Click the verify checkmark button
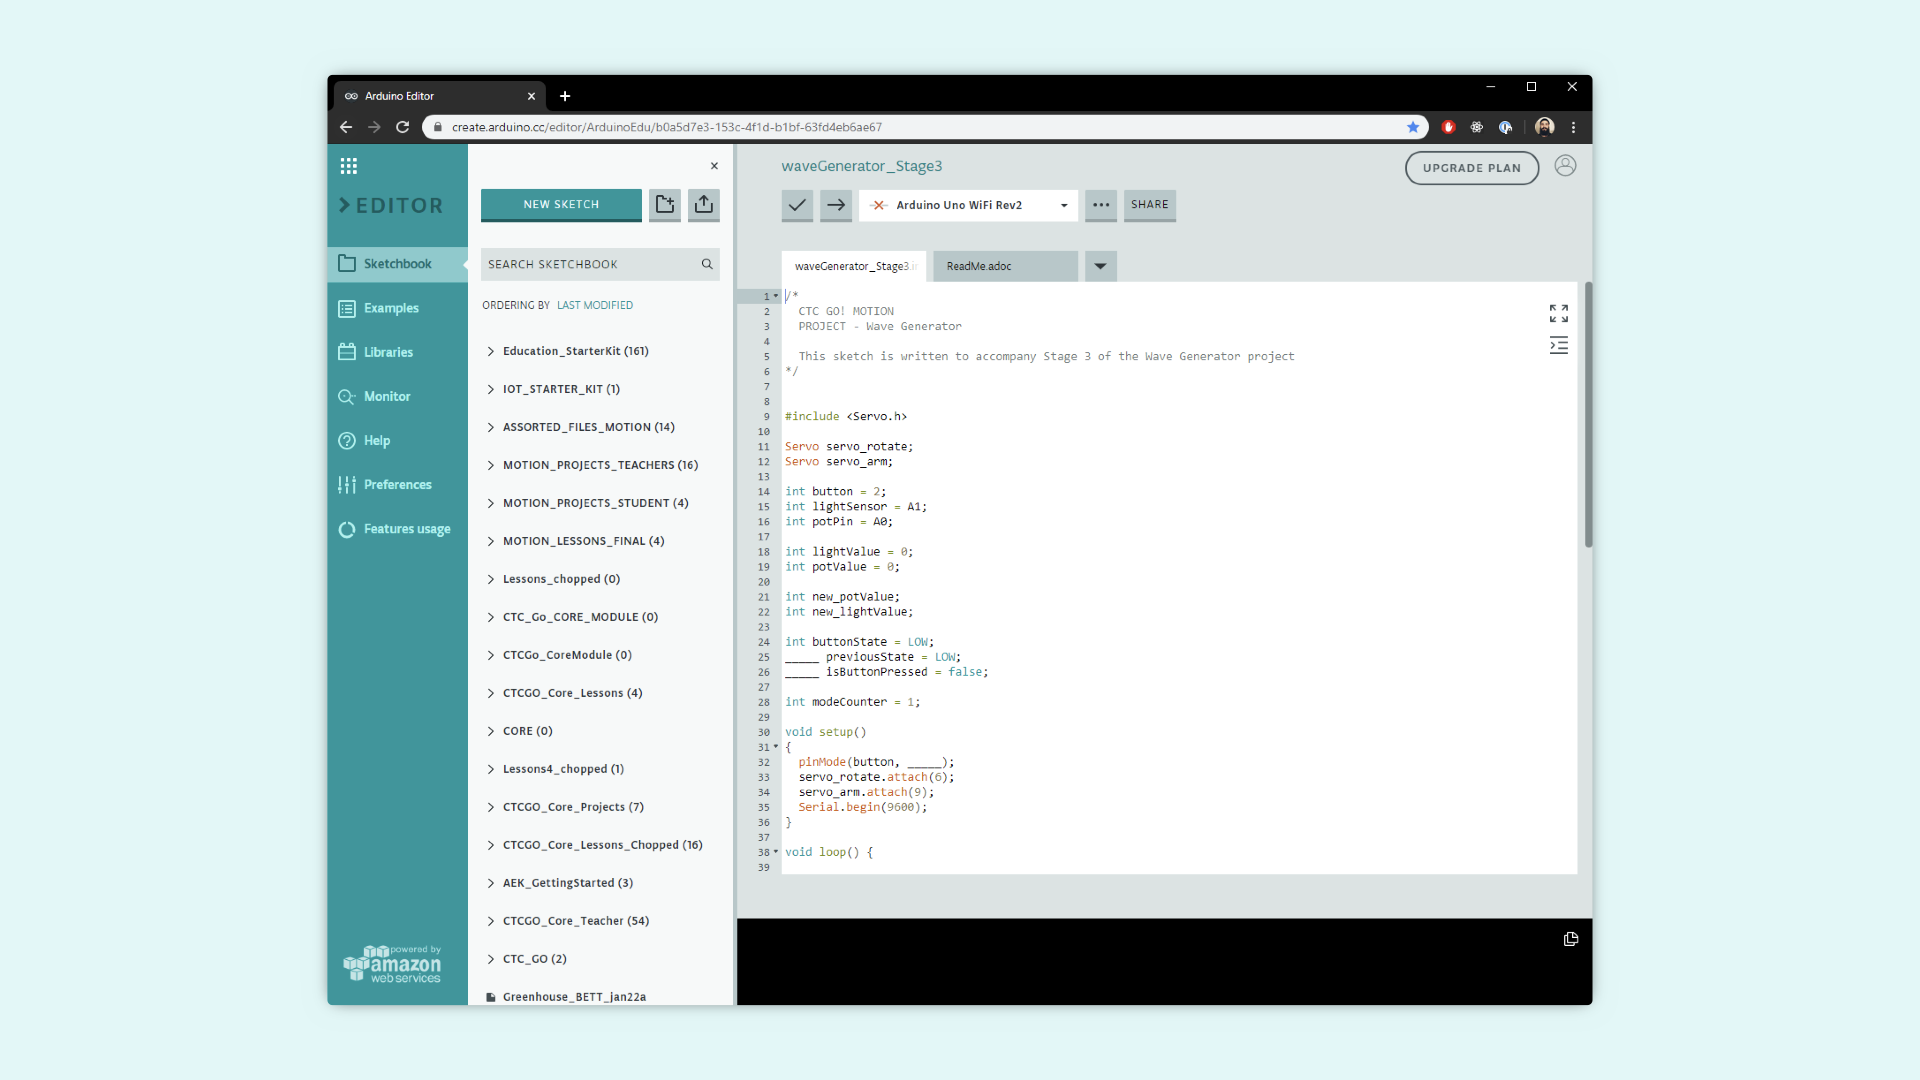The height and width of the screenshot is (1080, 1920). pos(797,205)
